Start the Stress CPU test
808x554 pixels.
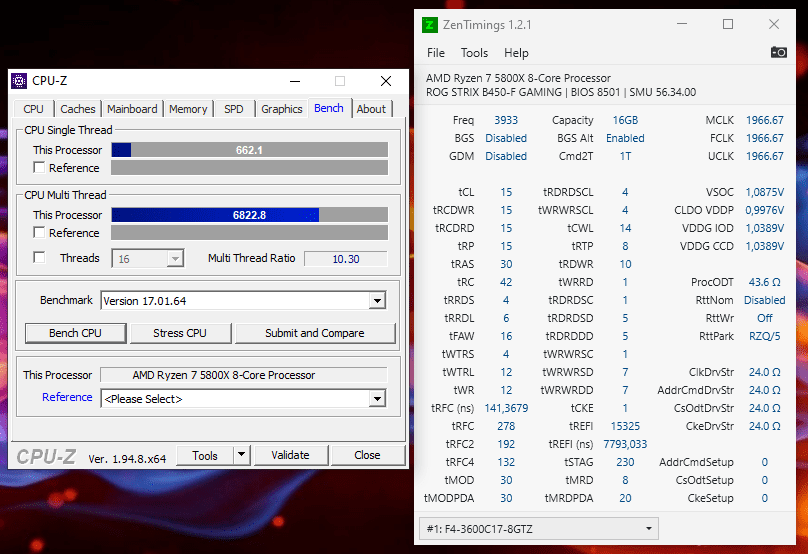click(x=180, y=333)
